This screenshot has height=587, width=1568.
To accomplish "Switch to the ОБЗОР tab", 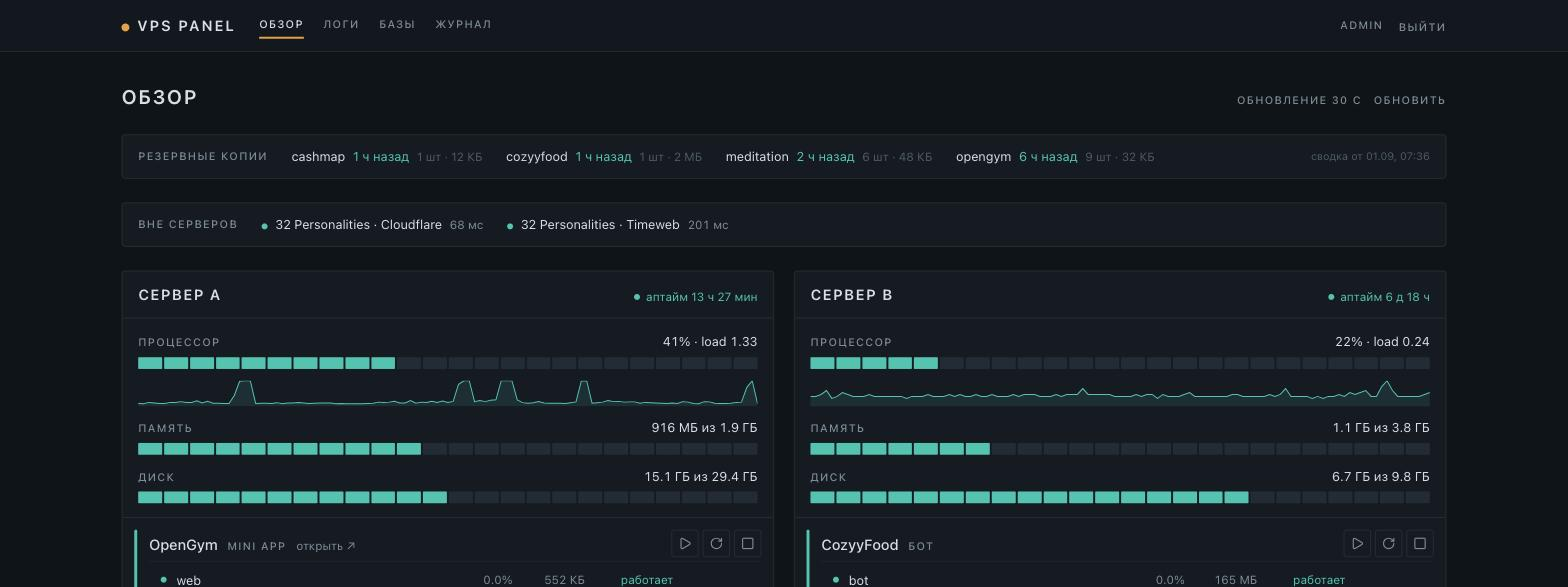I will coord(281,24).
